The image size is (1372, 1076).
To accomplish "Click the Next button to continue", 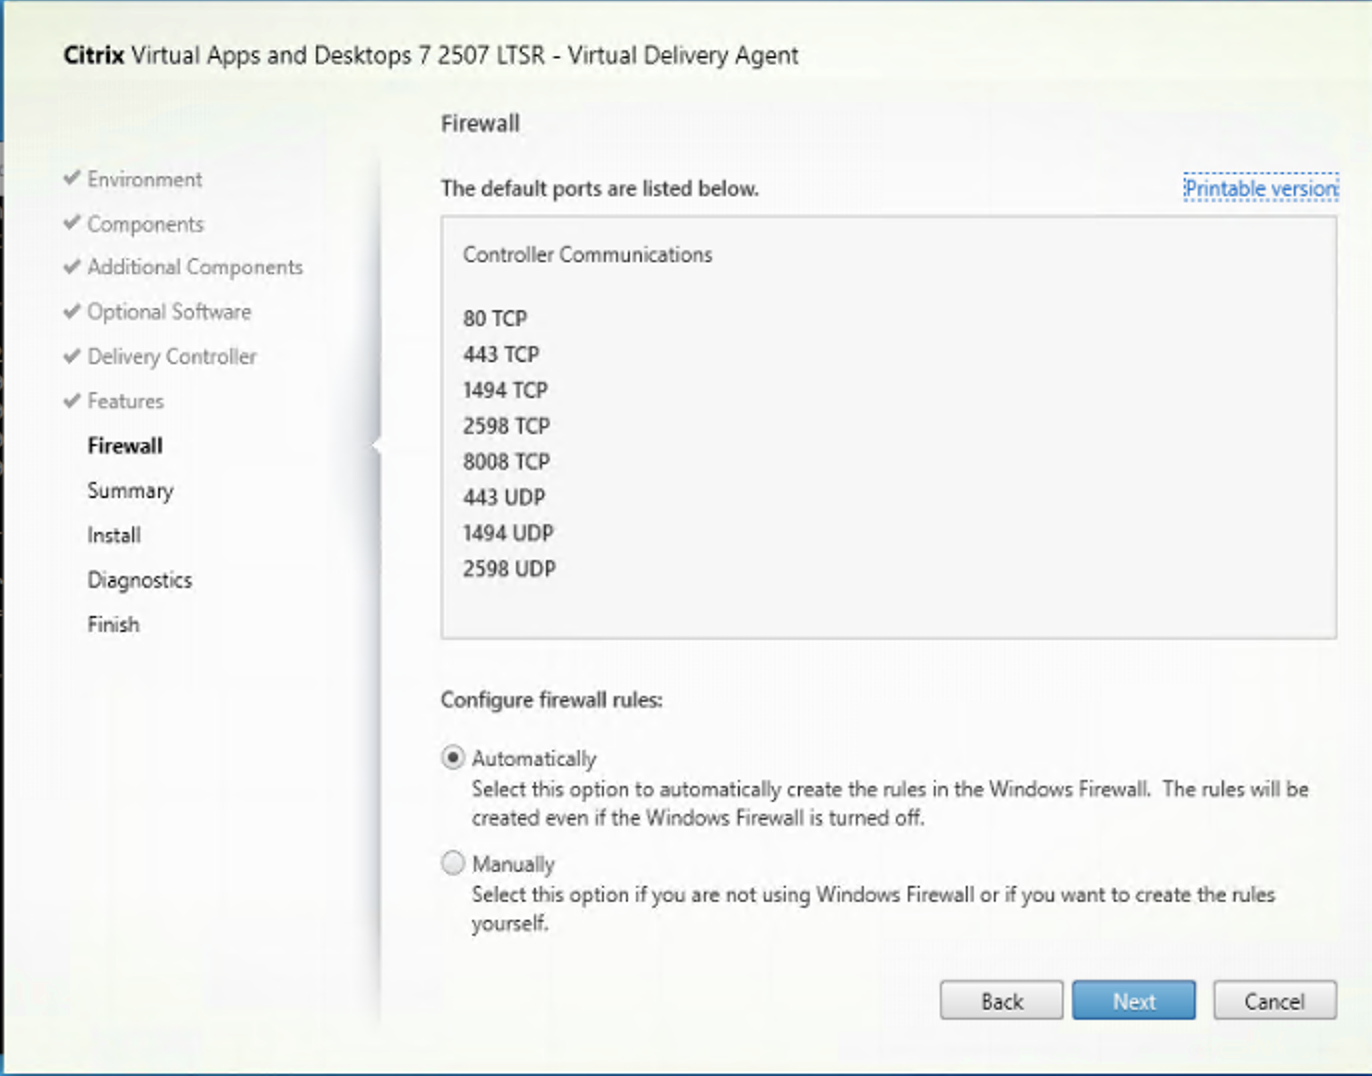I will tap(1133, 1000).
